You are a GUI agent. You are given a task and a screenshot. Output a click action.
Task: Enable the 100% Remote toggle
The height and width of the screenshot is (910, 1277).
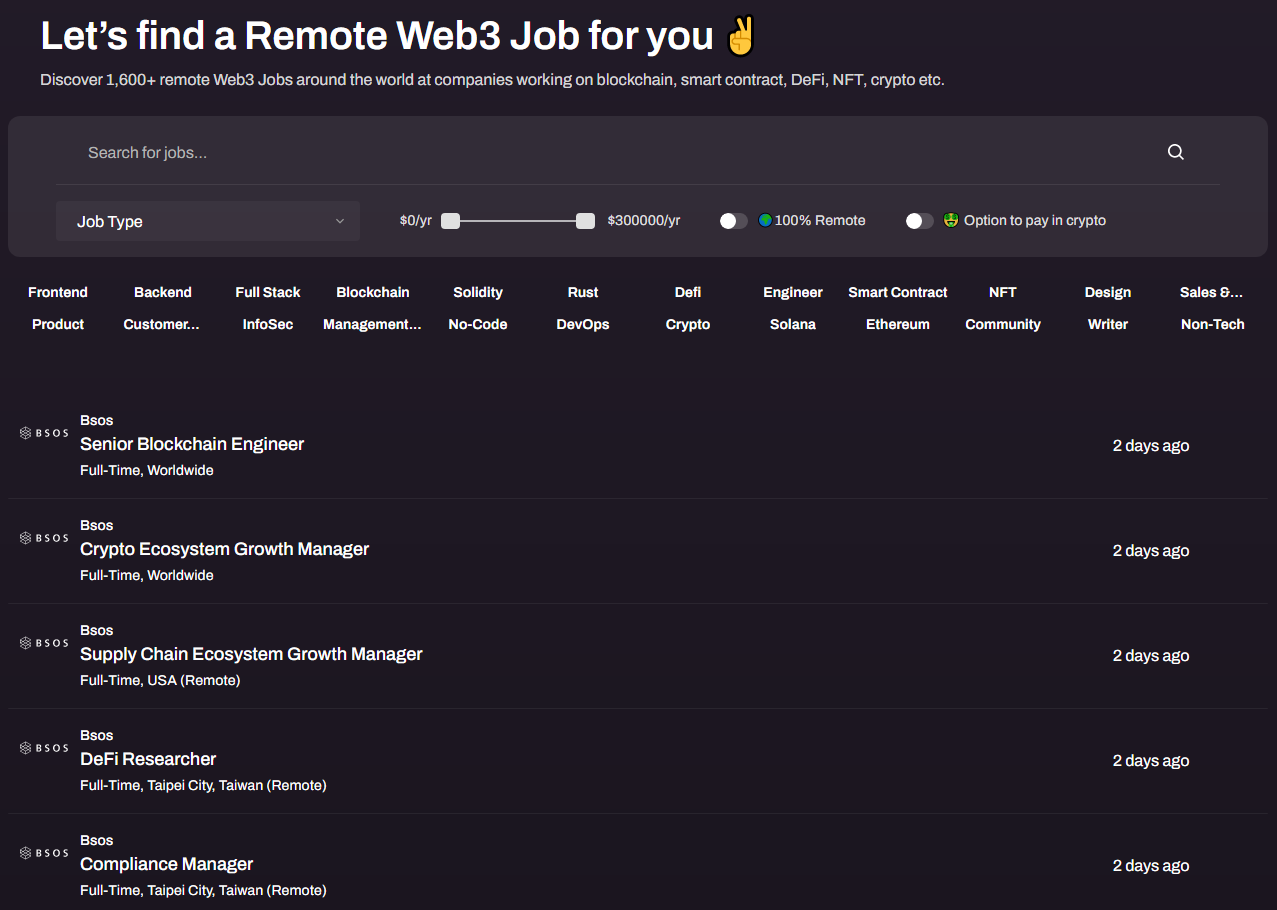734,221
